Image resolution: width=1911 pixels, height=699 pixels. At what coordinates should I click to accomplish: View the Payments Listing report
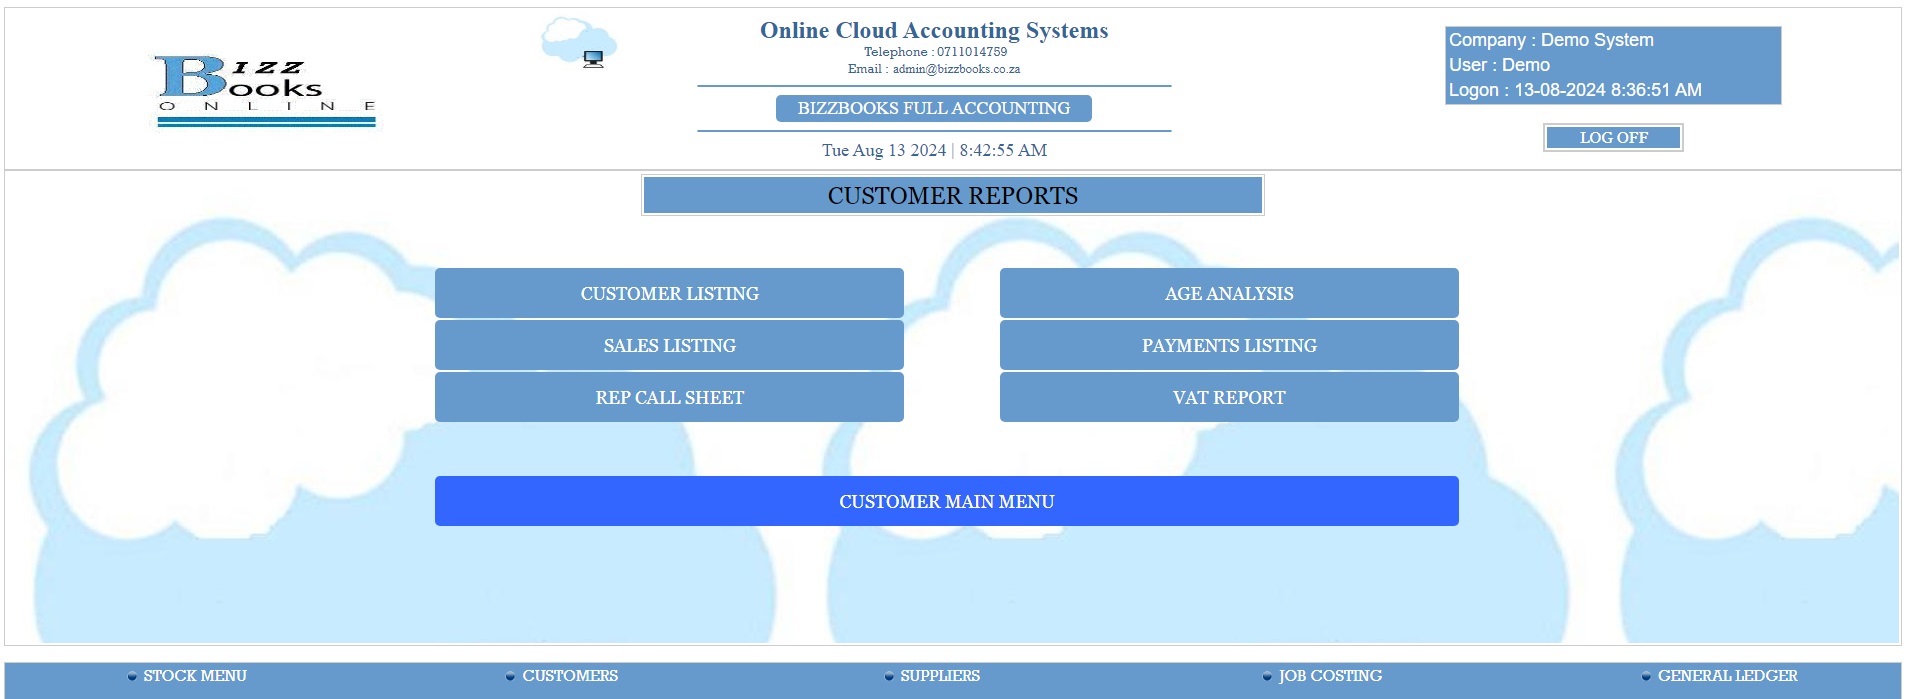coord(1228,345)
